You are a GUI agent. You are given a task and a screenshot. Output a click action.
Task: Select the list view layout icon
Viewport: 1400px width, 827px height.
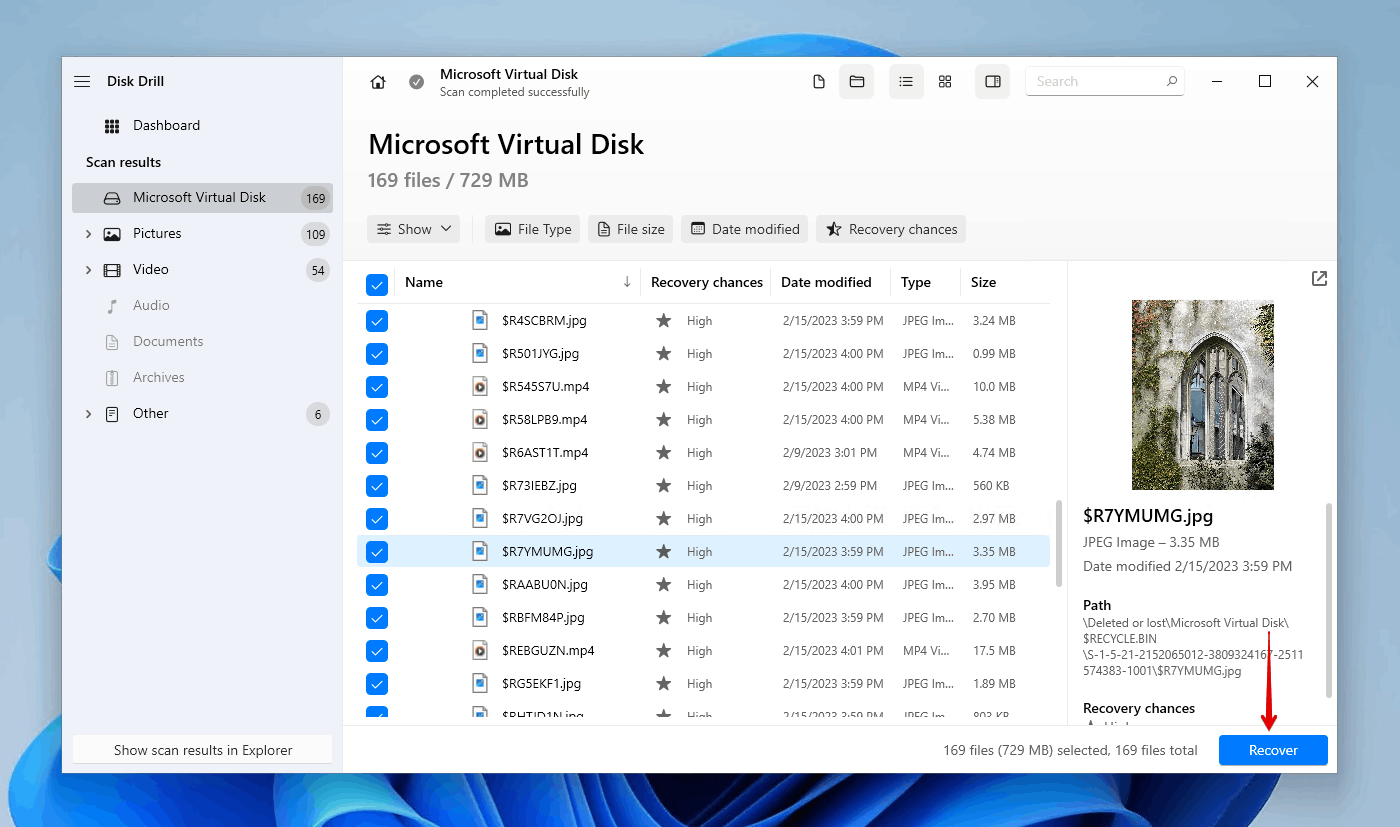point(906,82)
